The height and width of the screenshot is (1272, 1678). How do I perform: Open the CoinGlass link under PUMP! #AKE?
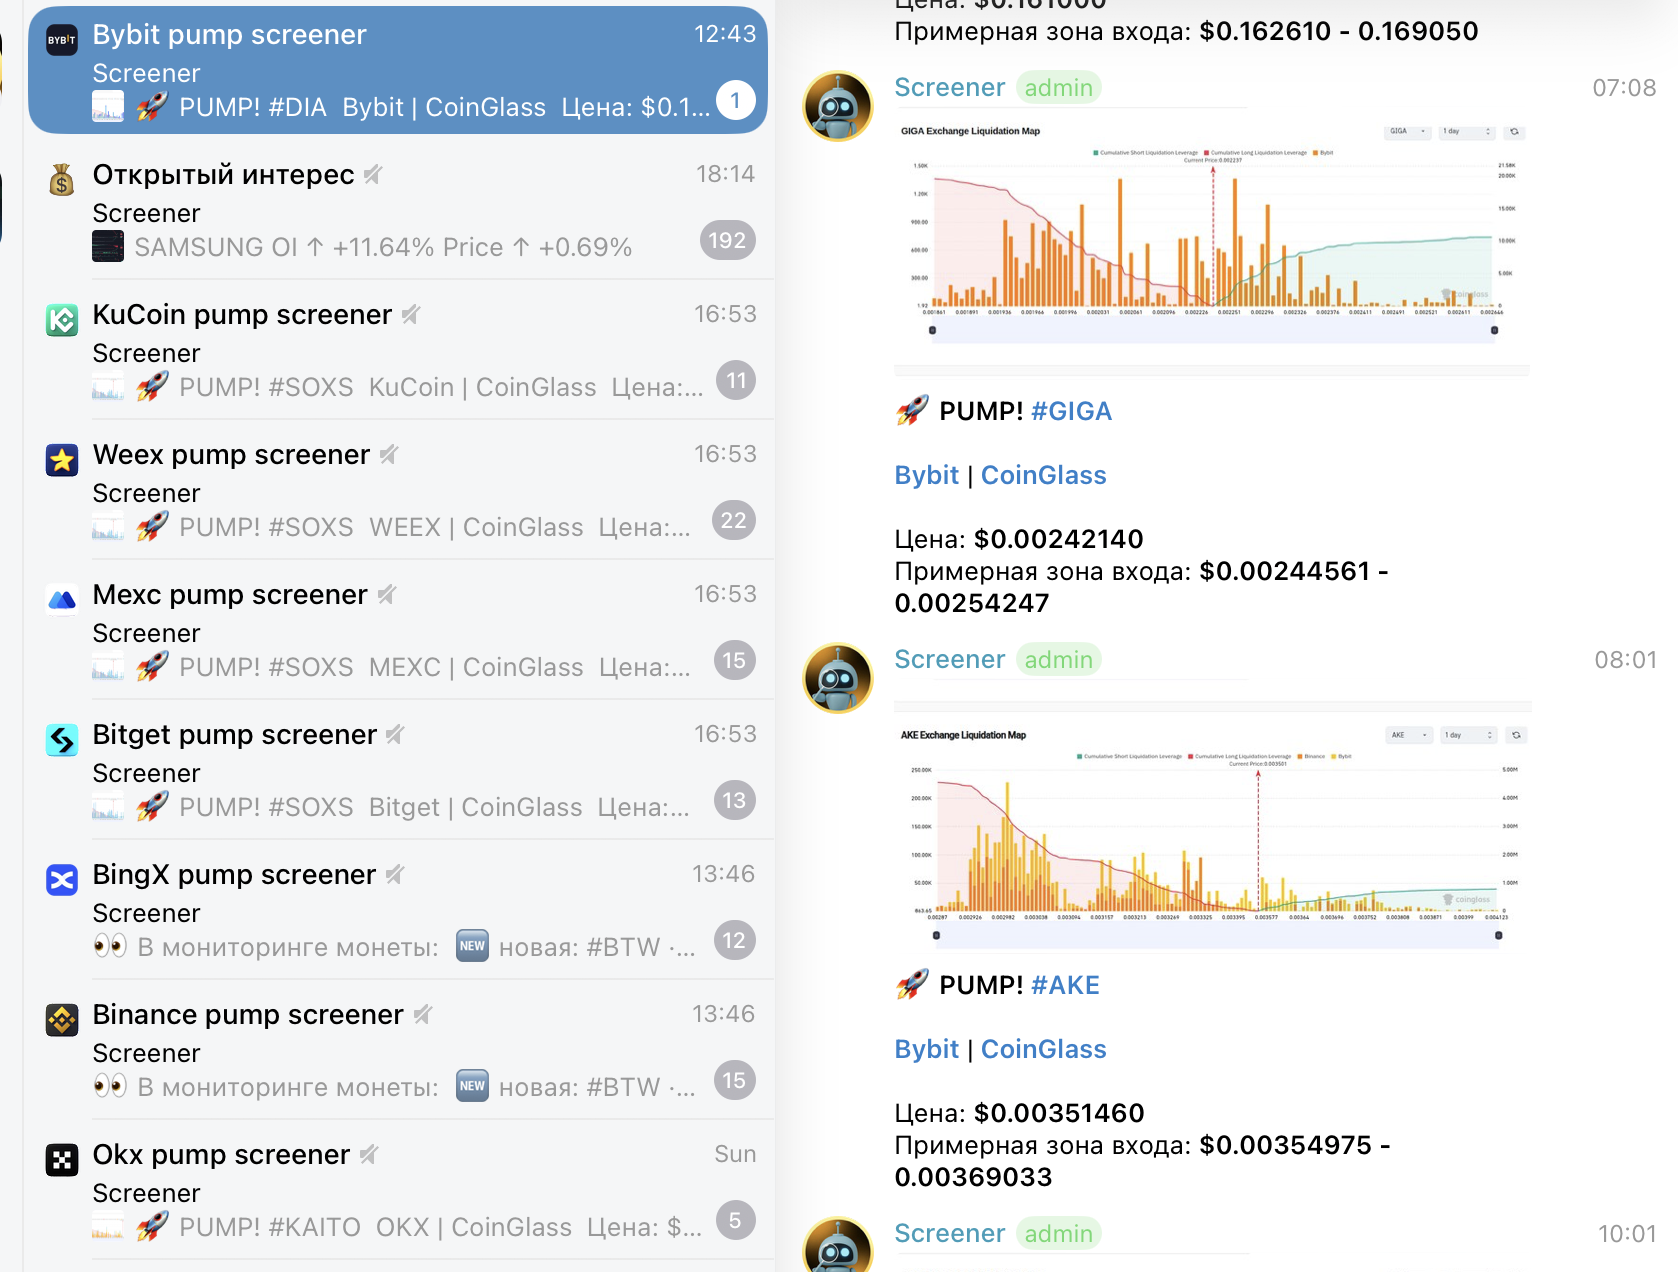1043,1049
